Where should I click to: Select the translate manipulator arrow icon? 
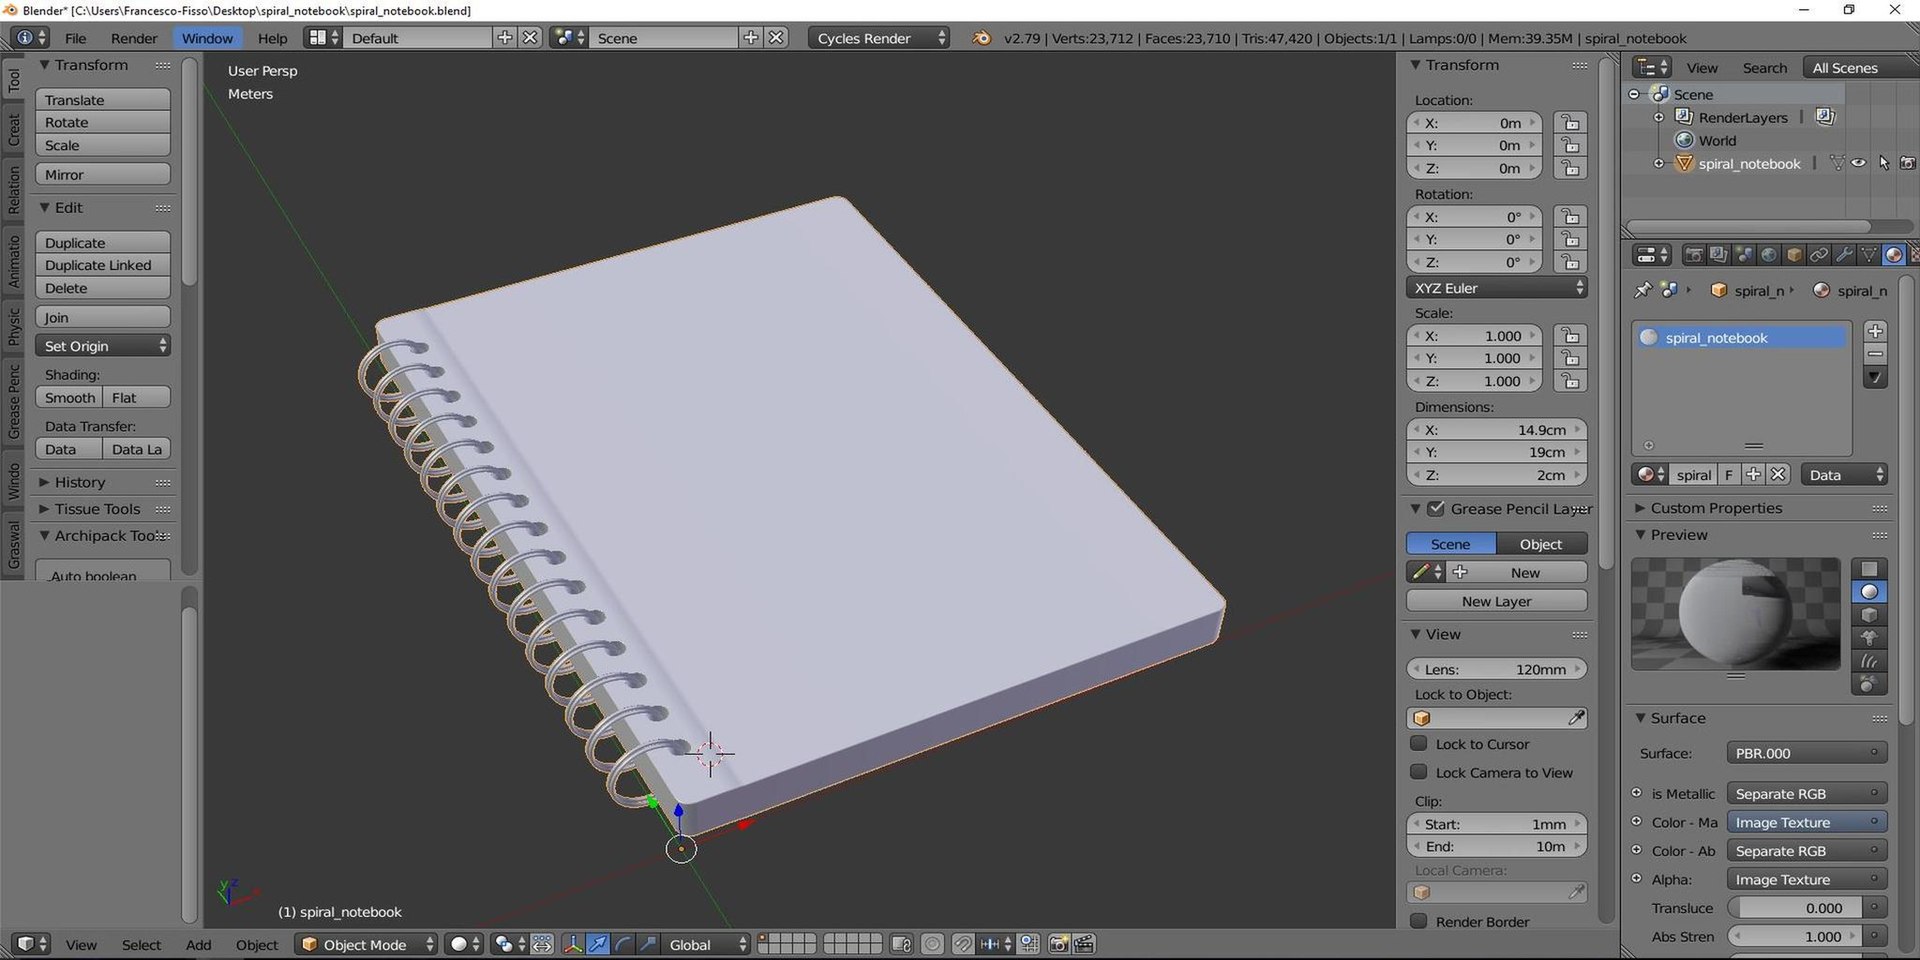[598, 944]
